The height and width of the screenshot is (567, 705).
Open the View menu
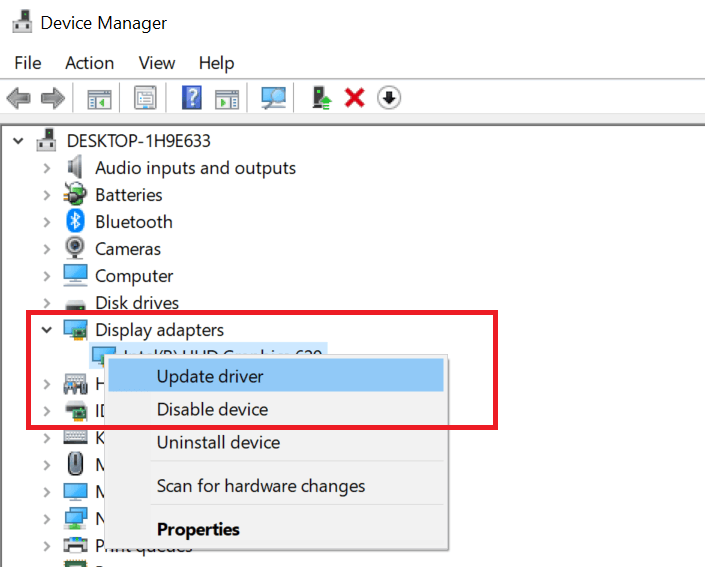pos(156,63)
